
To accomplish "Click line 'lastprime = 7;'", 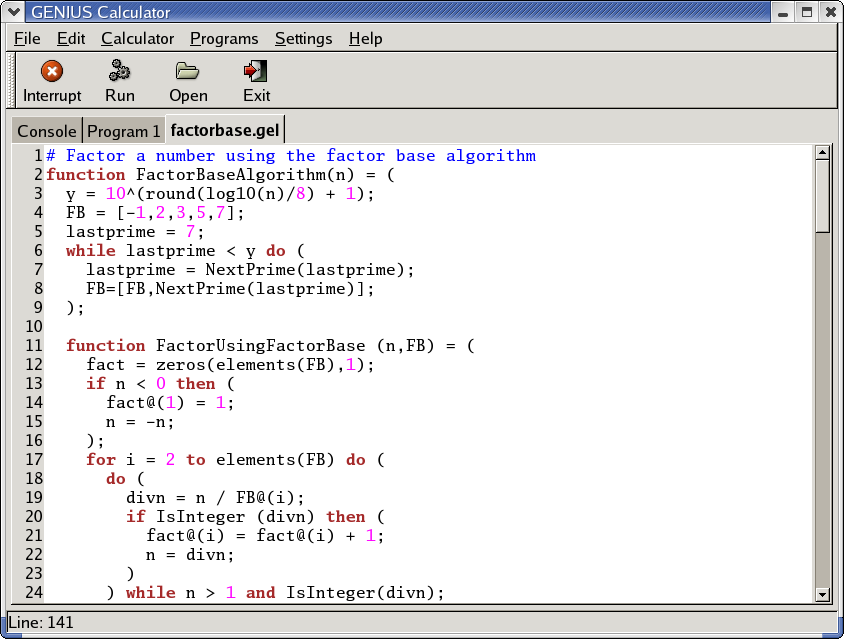I will 135,232.
